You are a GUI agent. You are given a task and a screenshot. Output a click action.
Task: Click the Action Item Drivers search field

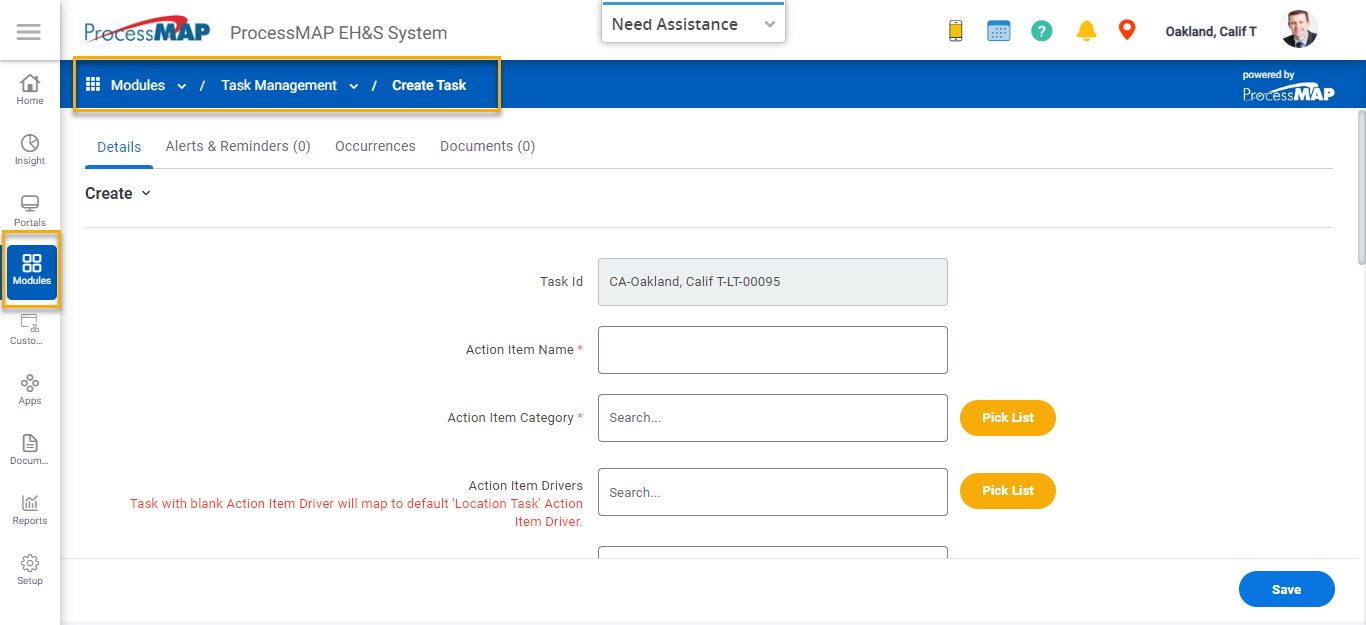click(x=773, y=492)
